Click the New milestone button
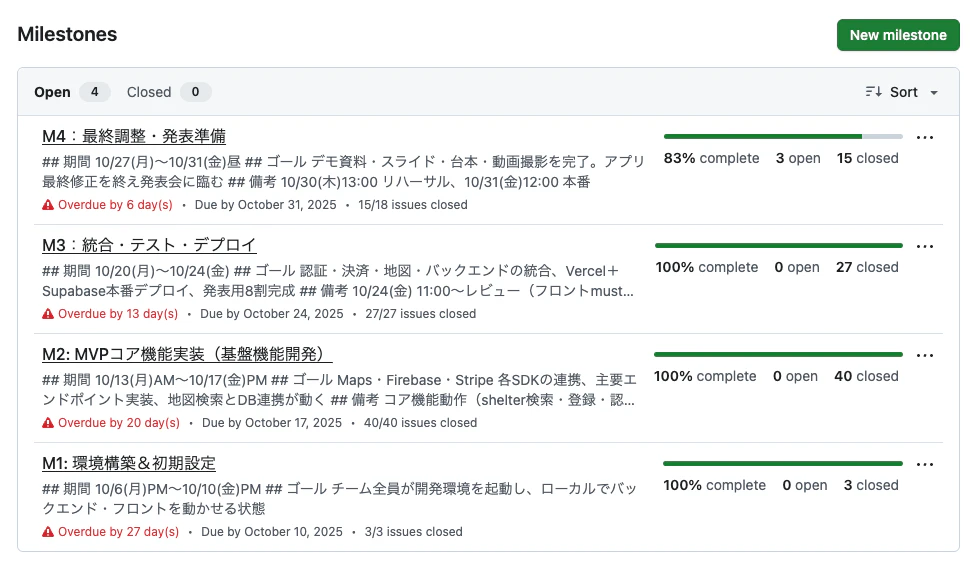This screenshot has width=977, height=571. click(898, 35)
